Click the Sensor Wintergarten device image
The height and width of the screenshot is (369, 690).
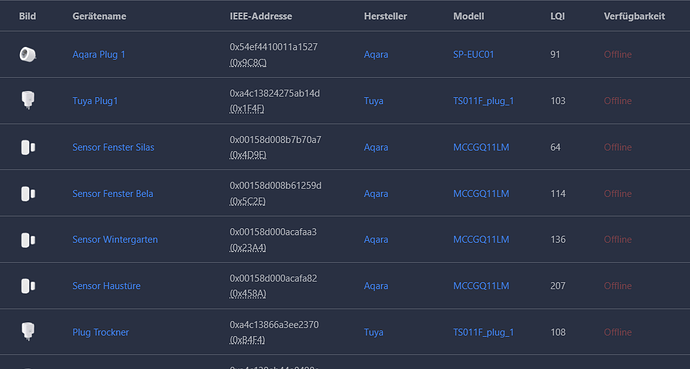click(28, 240)
